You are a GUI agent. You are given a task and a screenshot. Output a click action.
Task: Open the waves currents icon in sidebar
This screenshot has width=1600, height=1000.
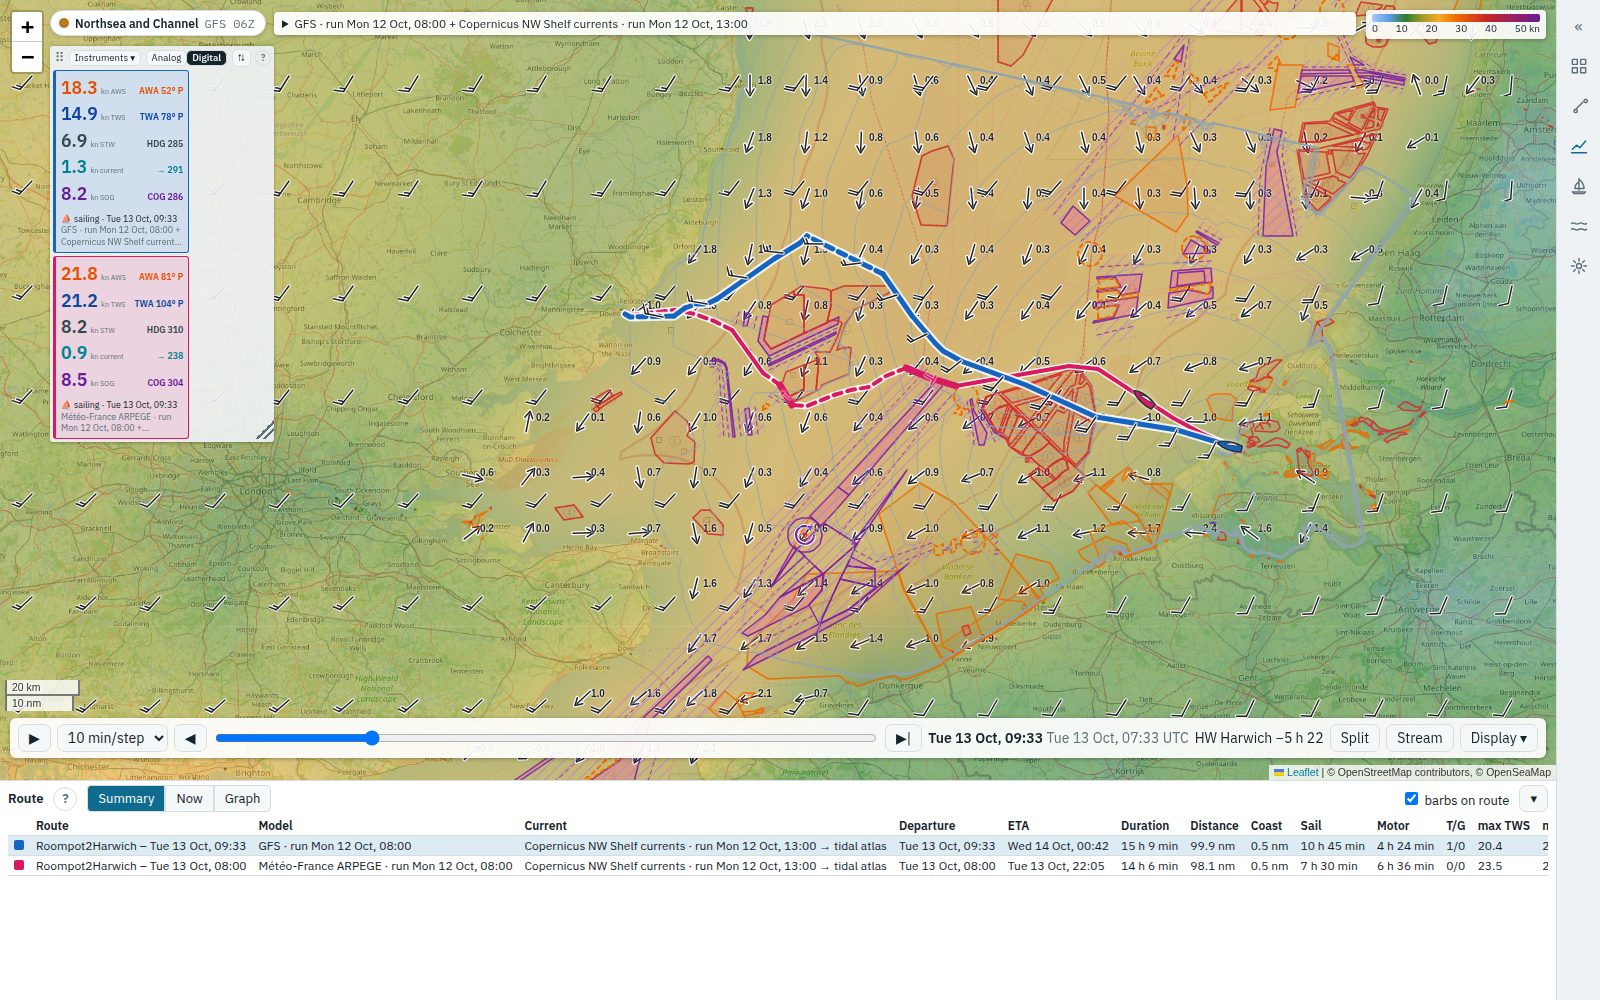pos(1579,226)
